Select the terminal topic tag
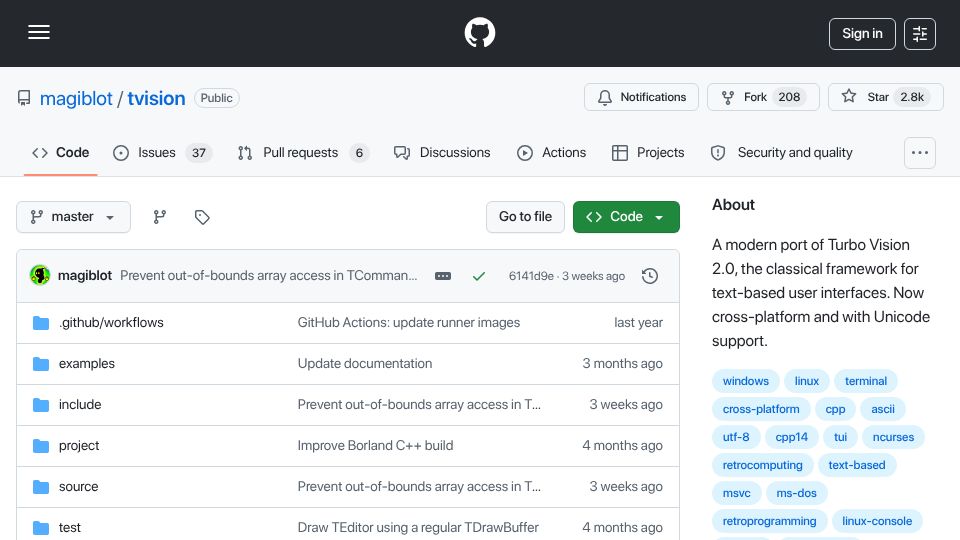Screen dimensions: 960x540 (x=866, y=381)
